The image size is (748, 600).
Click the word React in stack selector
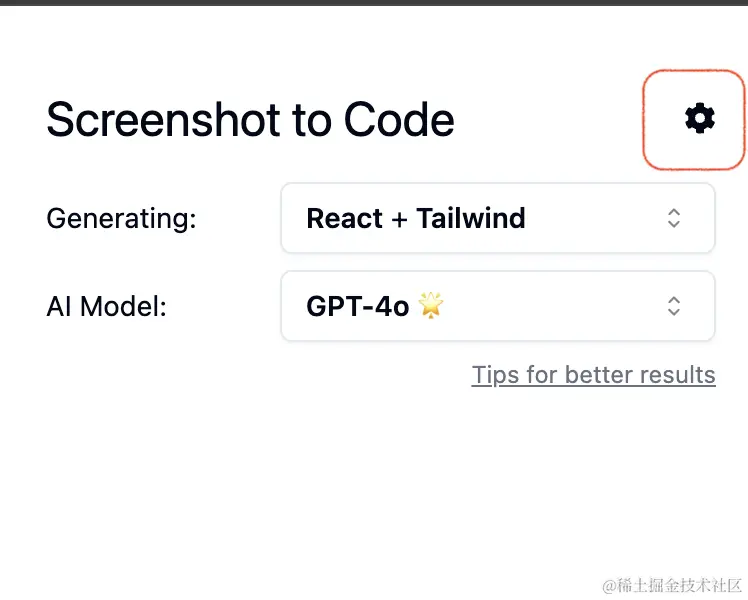point(344,218)
